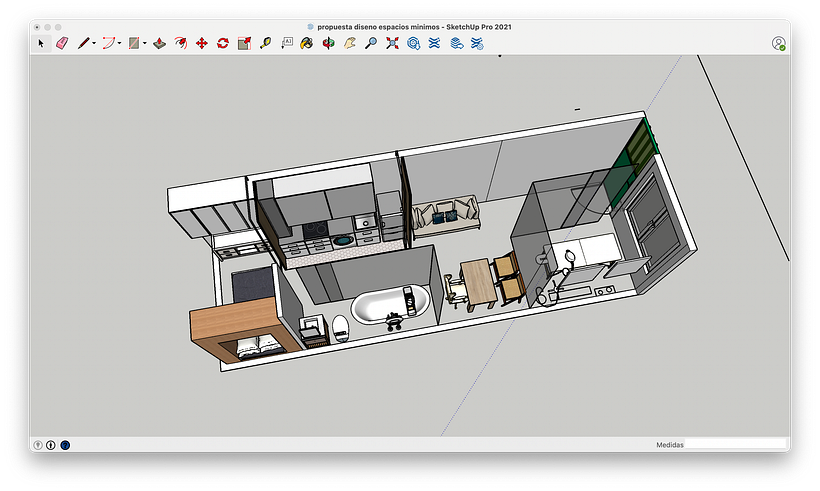Click the Medidas measurements input box

point(736,444)
